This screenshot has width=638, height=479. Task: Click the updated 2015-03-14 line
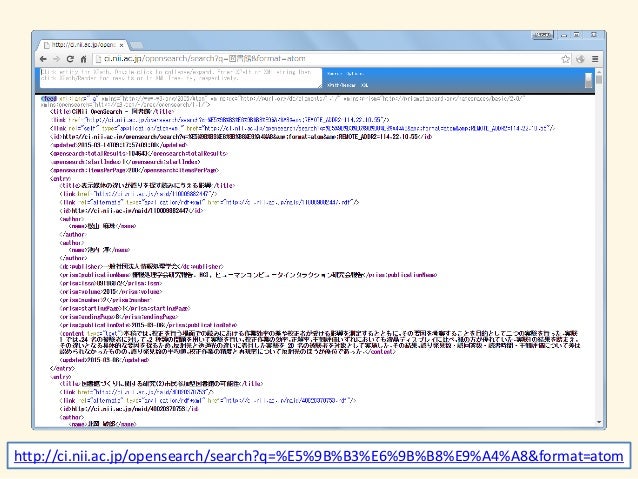click(119, 145)
